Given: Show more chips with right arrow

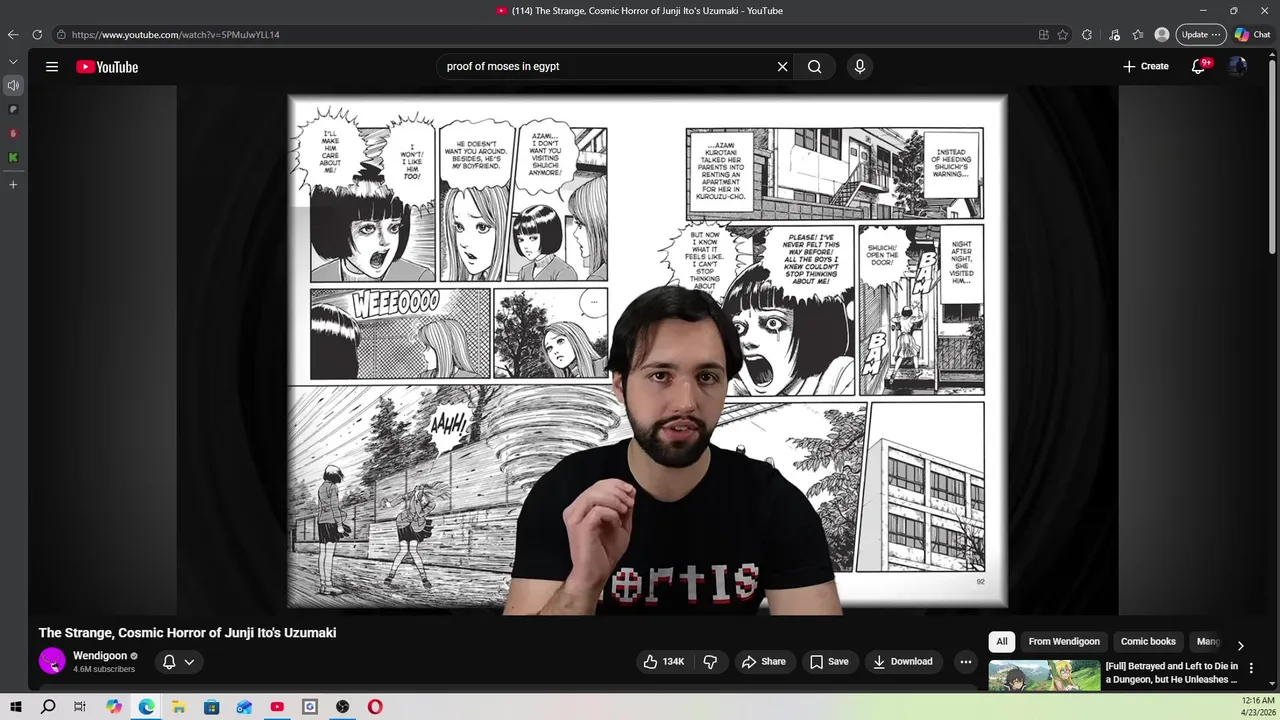Looking at the screenshot, I should [1240, 645].
